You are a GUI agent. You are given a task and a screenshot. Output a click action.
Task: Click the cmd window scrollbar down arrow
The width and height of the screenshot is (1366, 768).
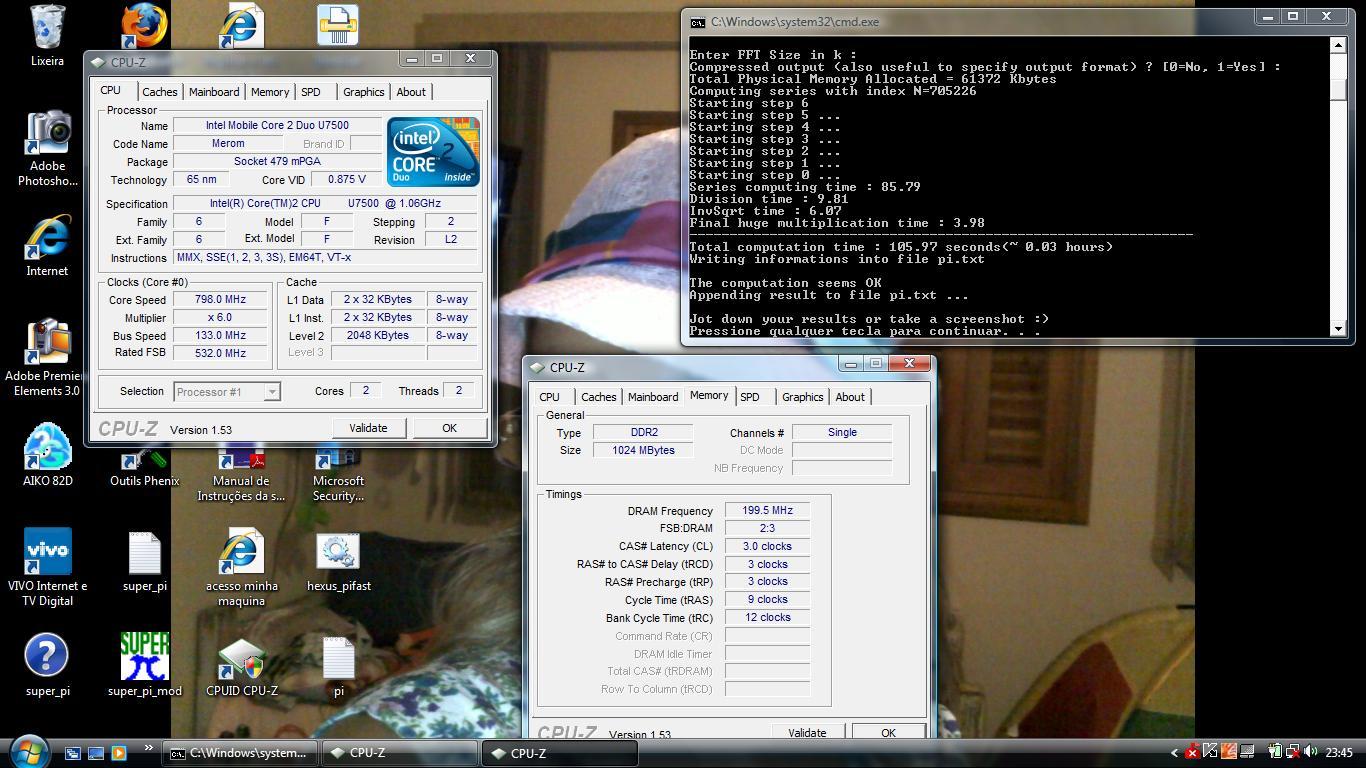click(x=1338, y=329)
